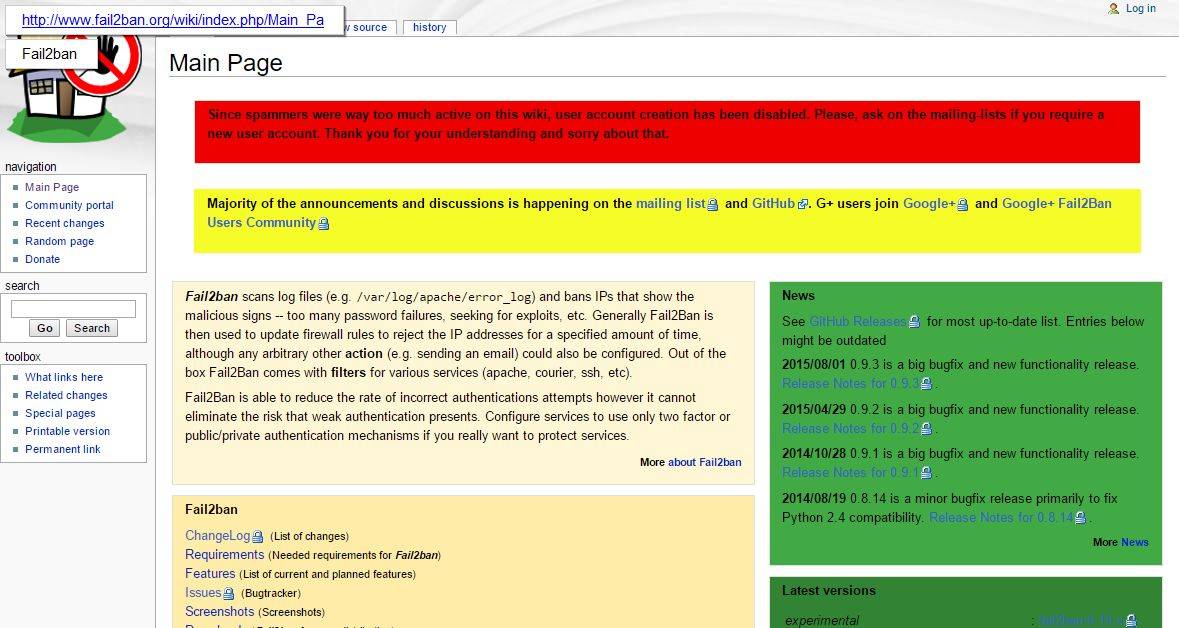The width and height of the screenshot is (1179, 628).
Task: Open Special pages link
Action: point(60,414)
